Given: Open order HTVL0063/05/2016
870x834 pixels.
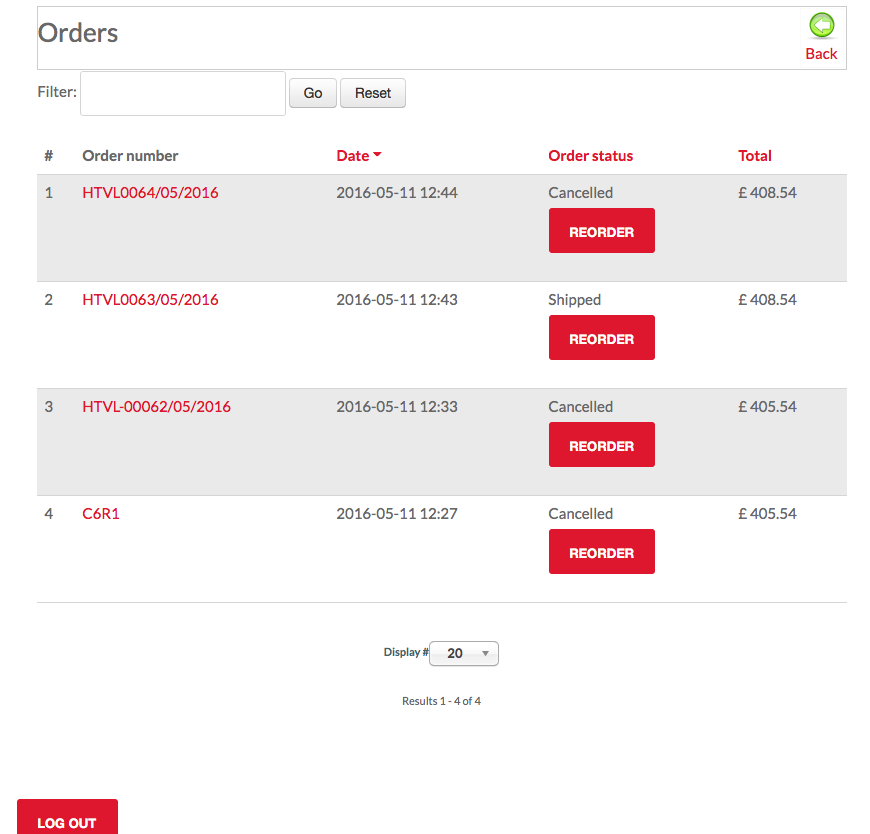Looking at the screenshot, I should pyautogui.click(x=150, y=300).
